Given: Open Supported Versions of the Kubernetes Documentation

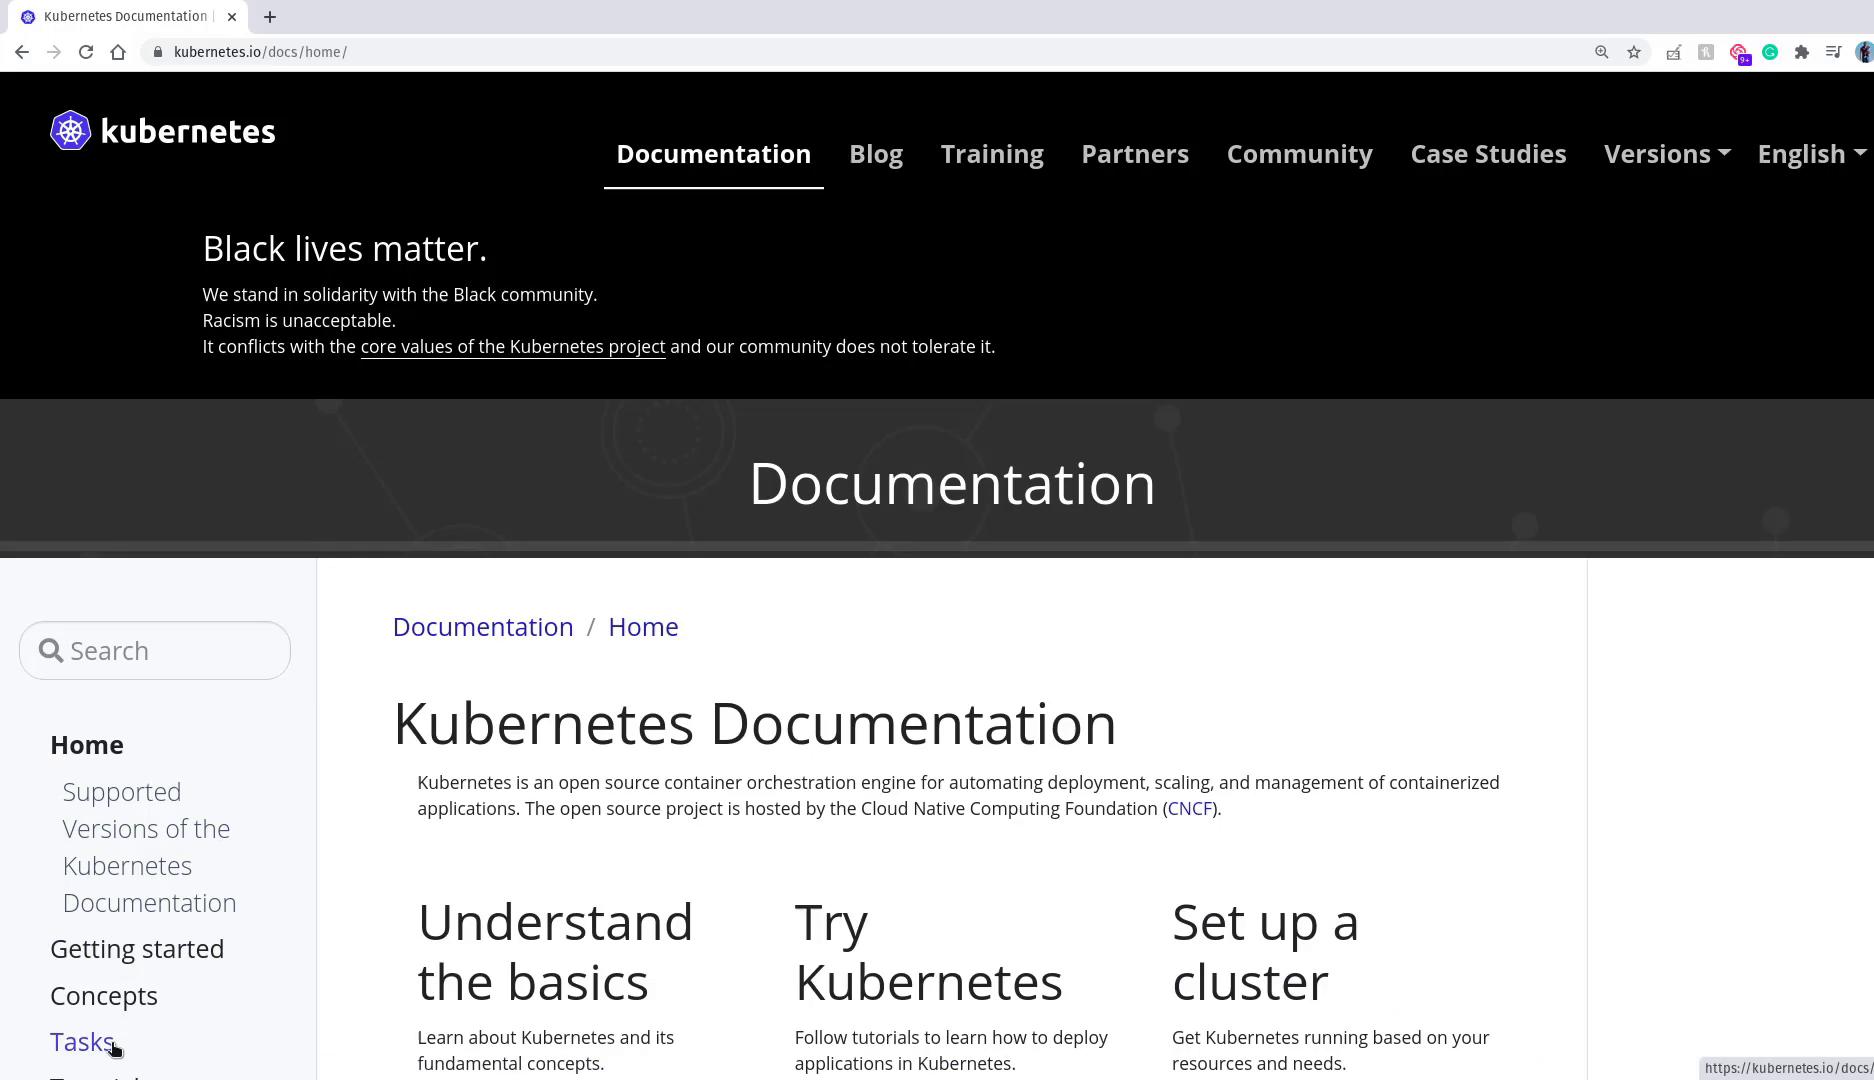Looking at the screenshot, I should tap(150, 847).
